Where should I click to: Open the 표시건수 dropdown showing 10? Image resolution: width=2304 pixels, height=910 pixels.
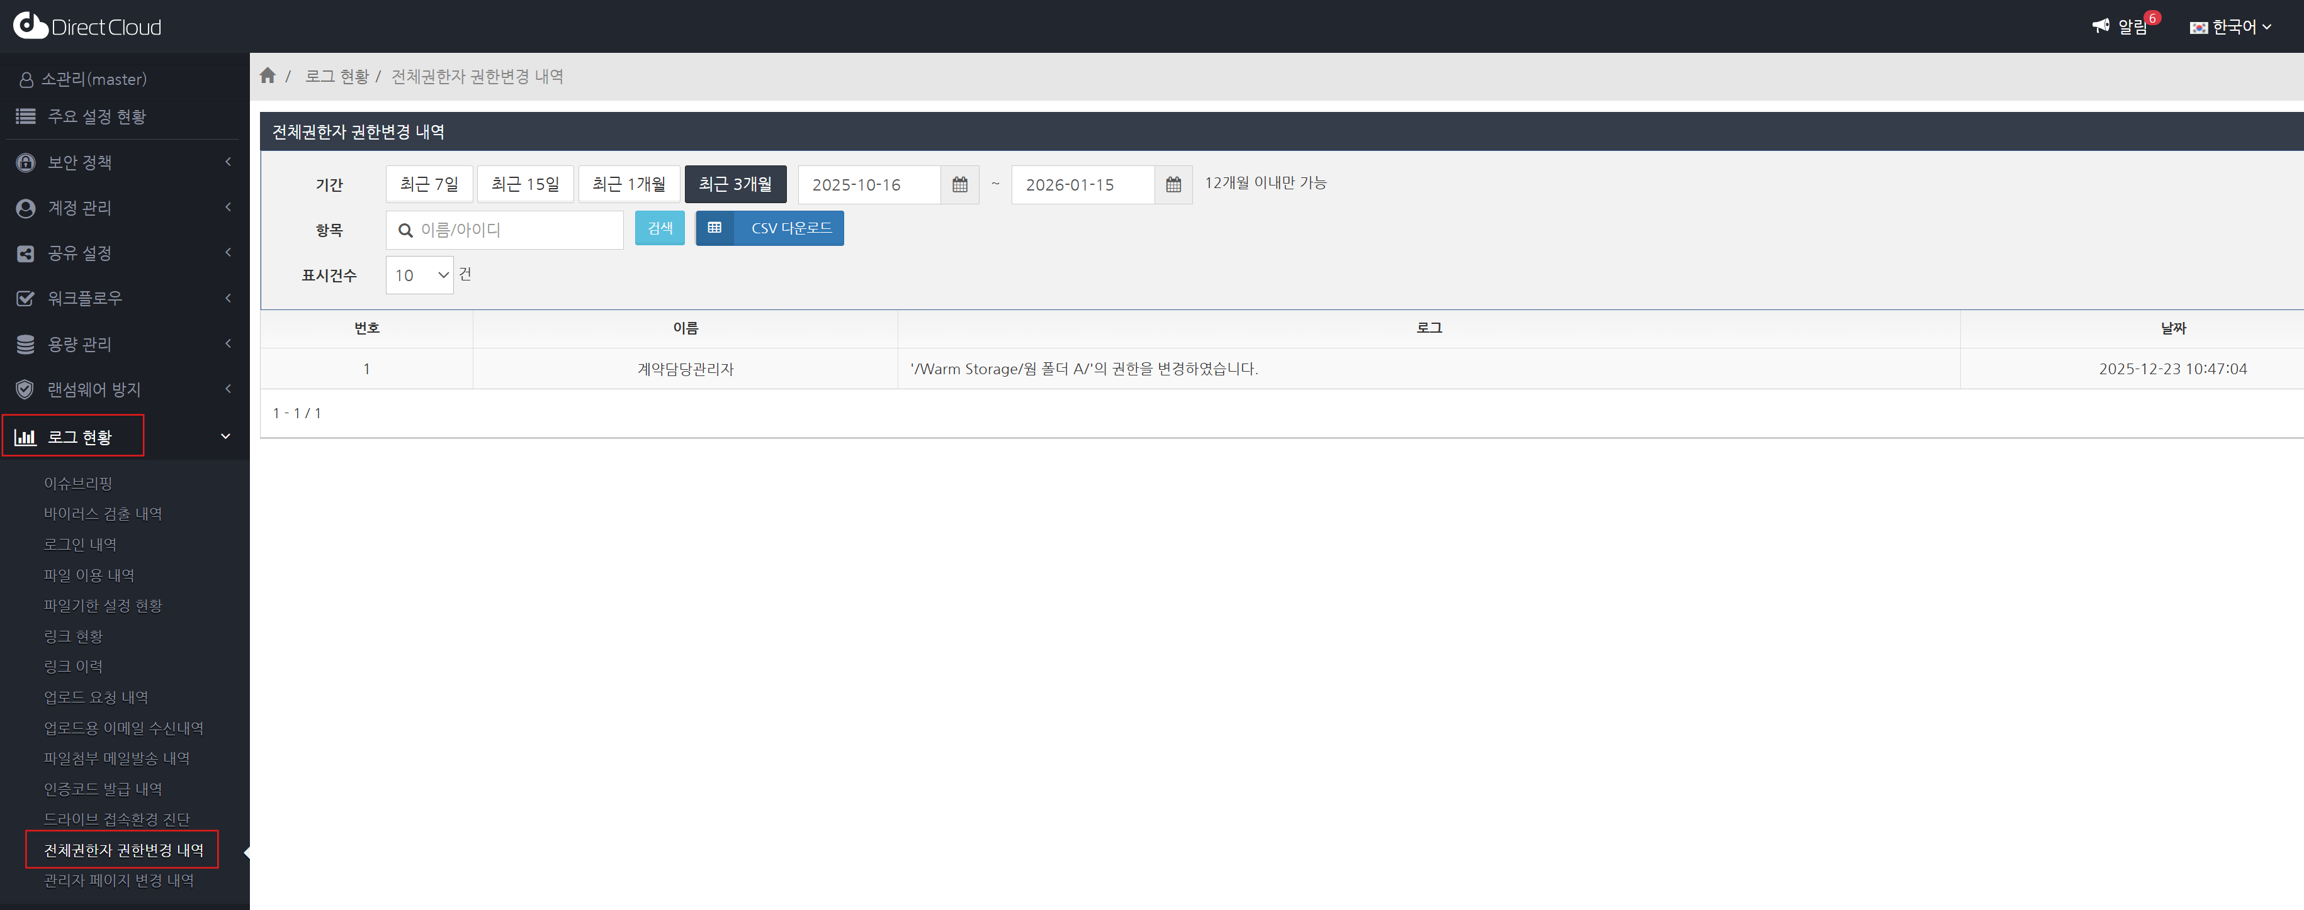click(419, 275)
